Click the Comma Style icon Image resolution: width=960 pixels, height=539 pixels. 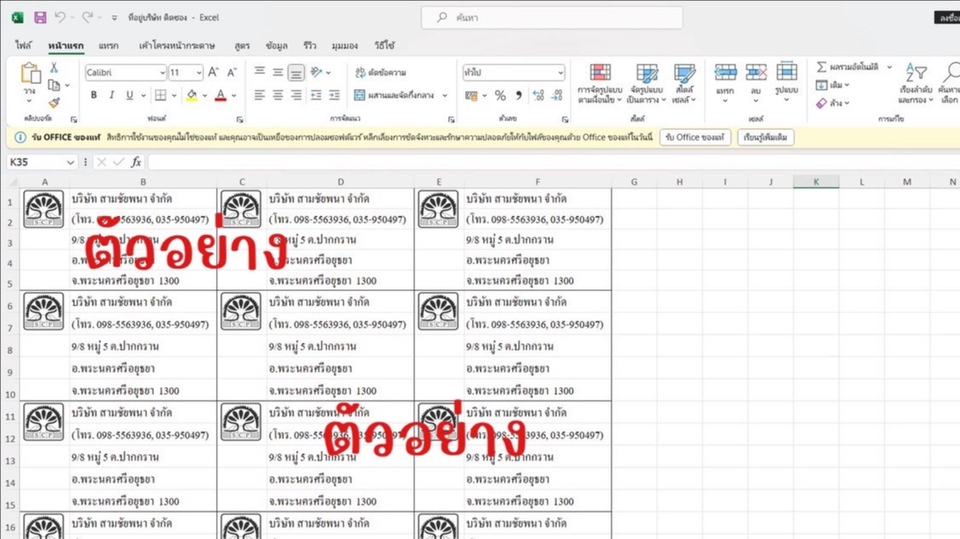(519, 96)
